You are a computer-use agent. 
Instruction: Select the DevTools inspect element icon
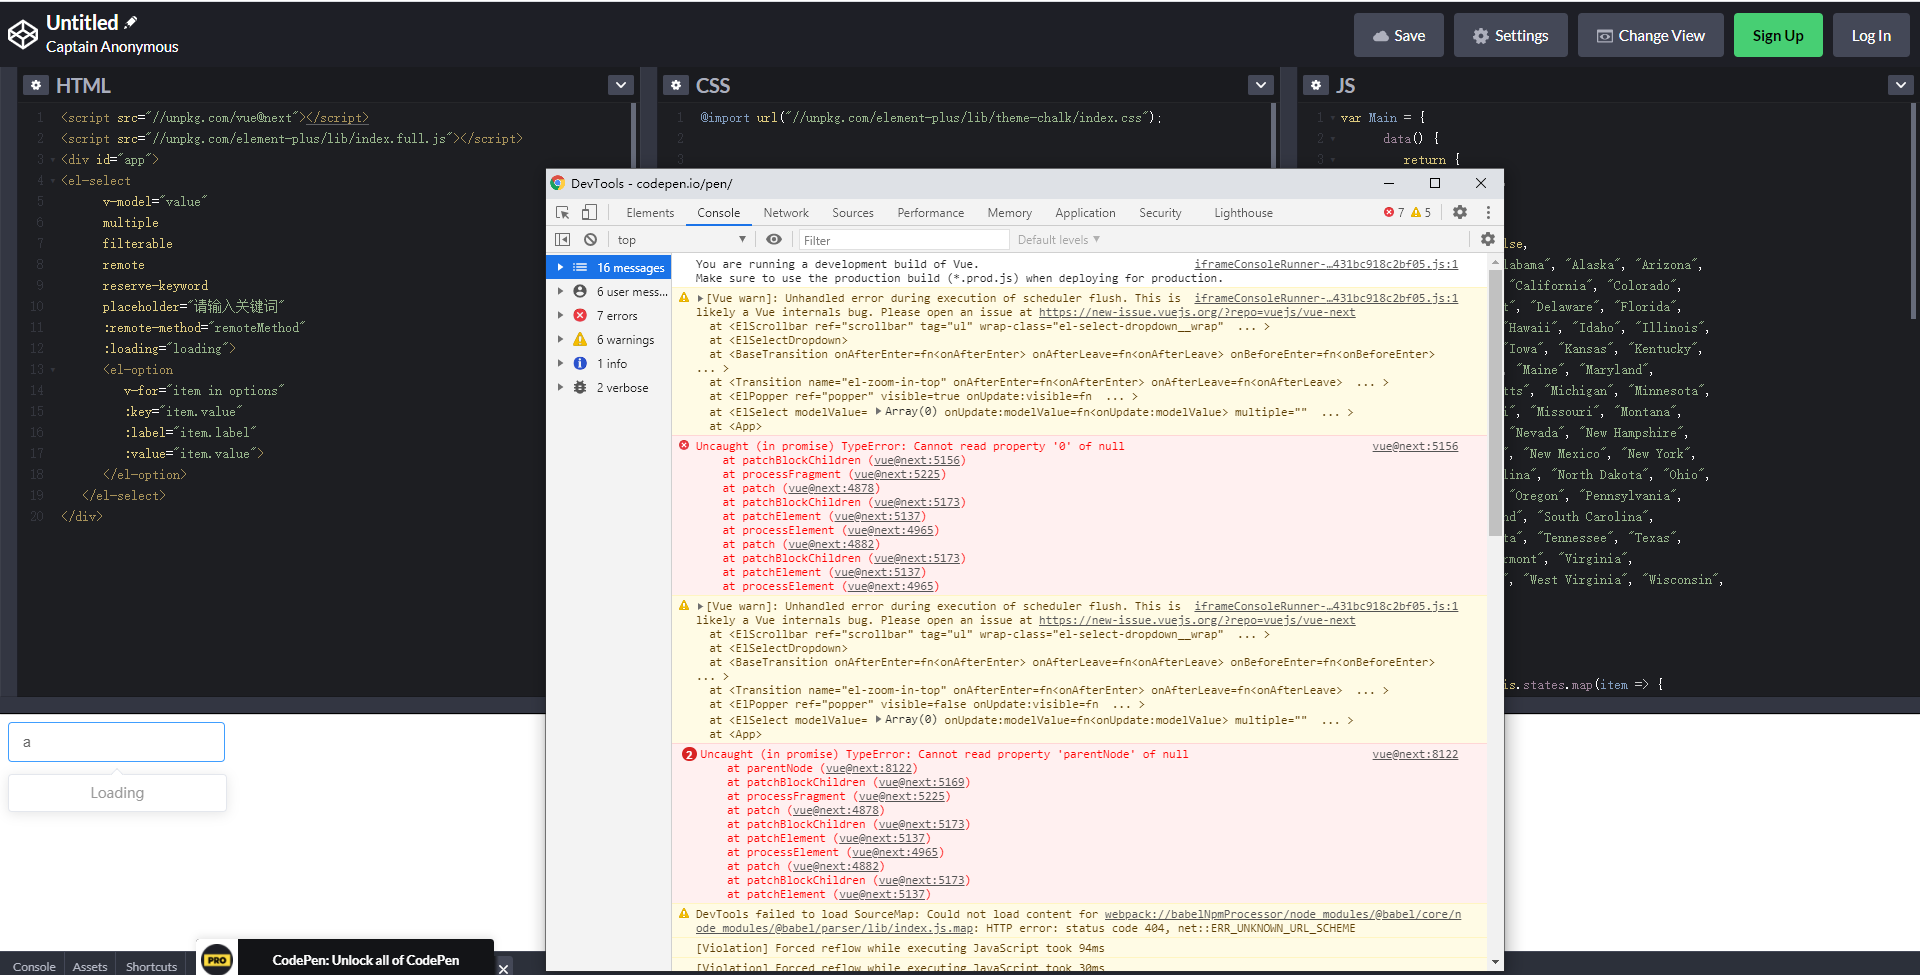[563, 212]
